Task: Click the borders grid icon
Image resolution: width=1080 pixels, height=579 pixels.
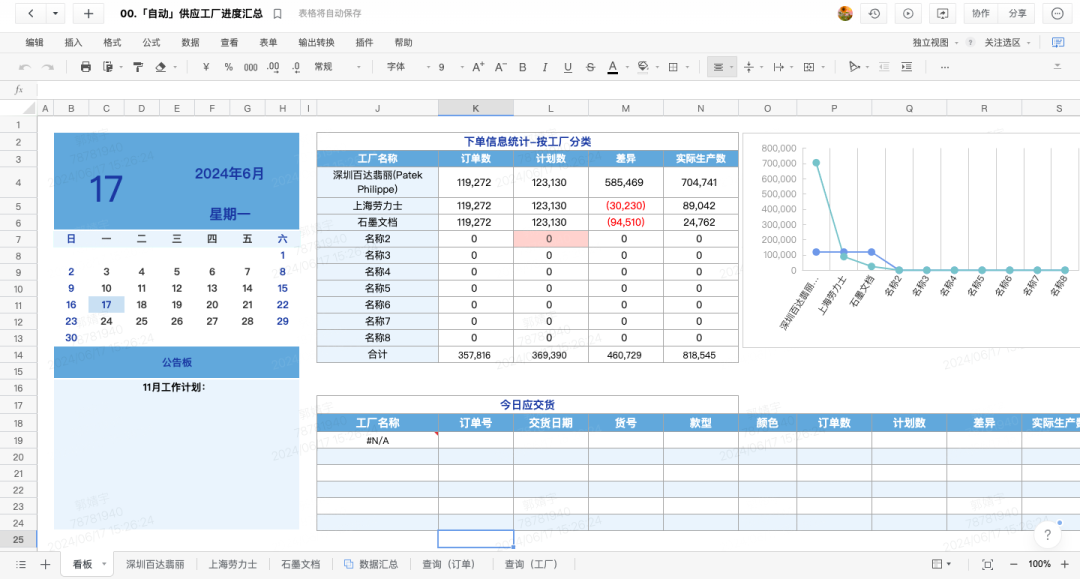Action: [x=674, y=67]
